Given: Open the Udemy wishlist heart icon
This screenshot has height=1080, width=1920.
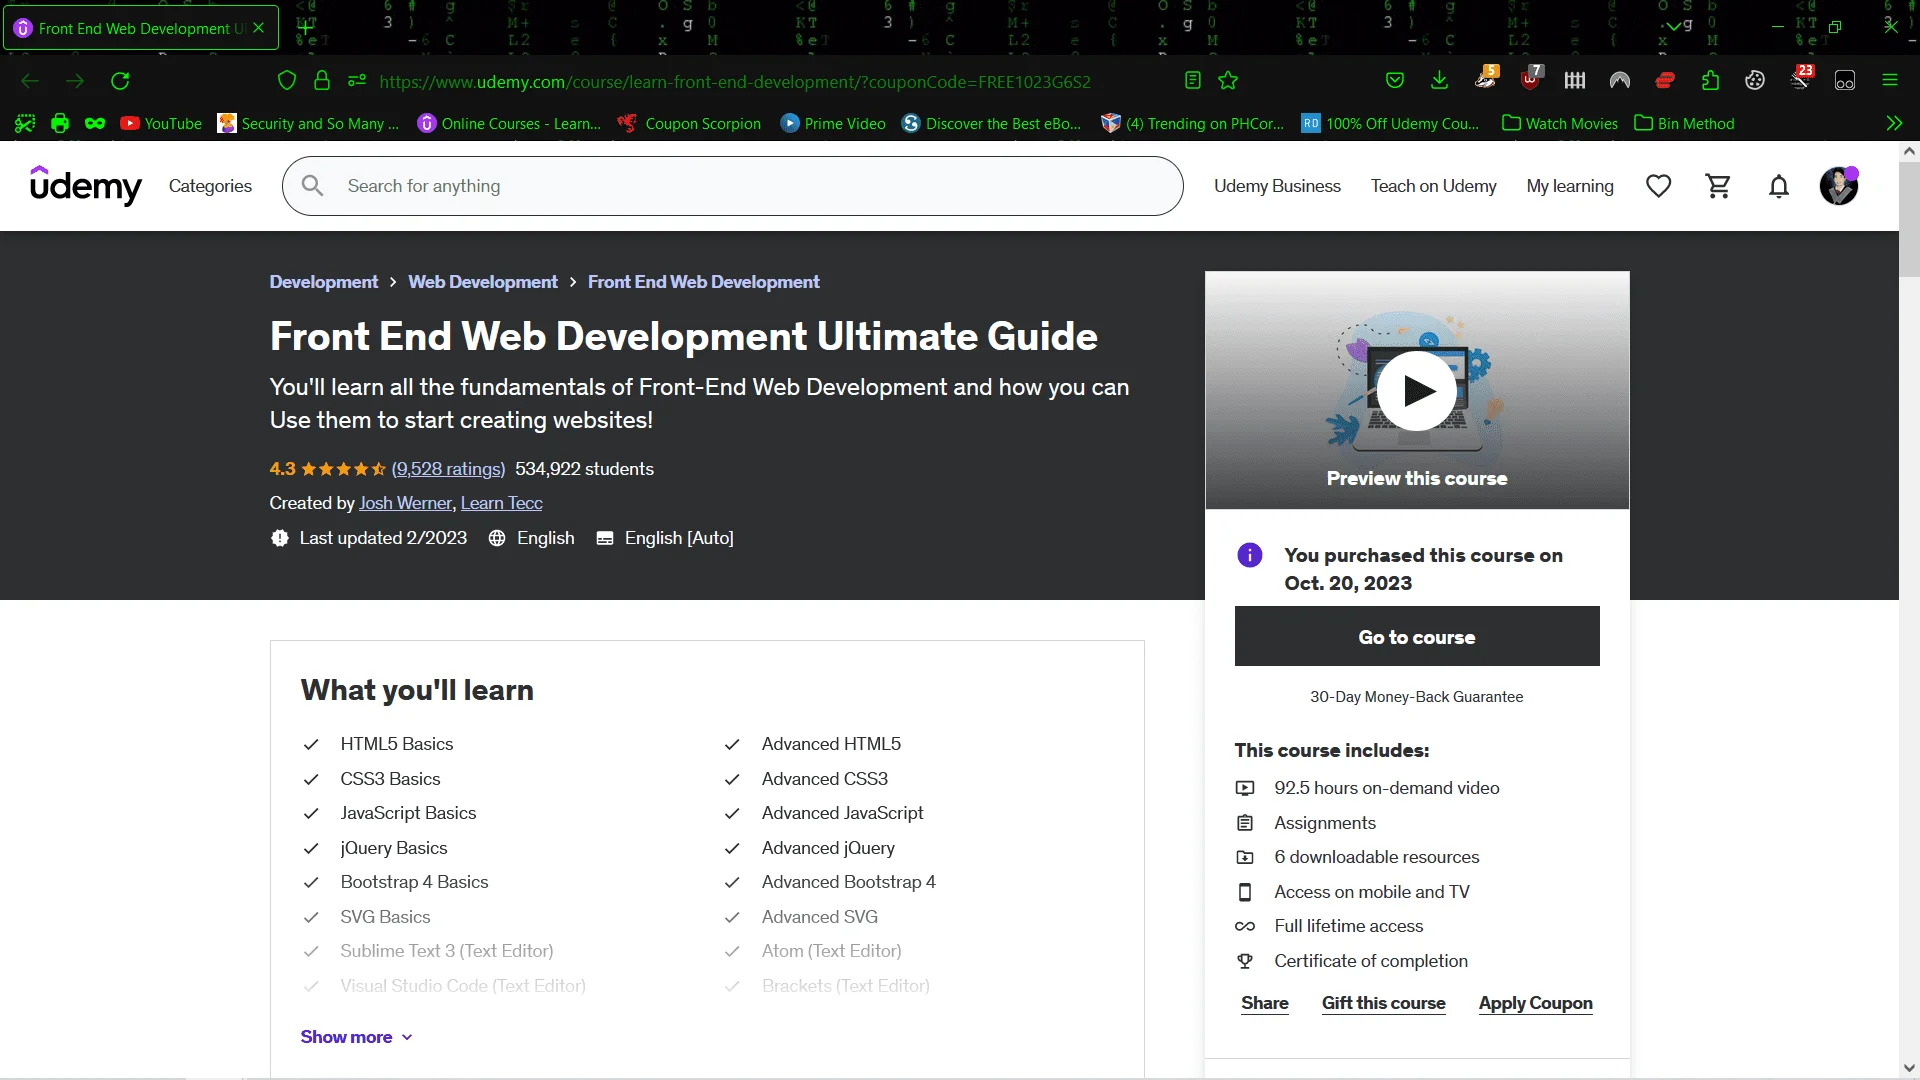Looking at the screenshot, I should (x=1659, y=186).
